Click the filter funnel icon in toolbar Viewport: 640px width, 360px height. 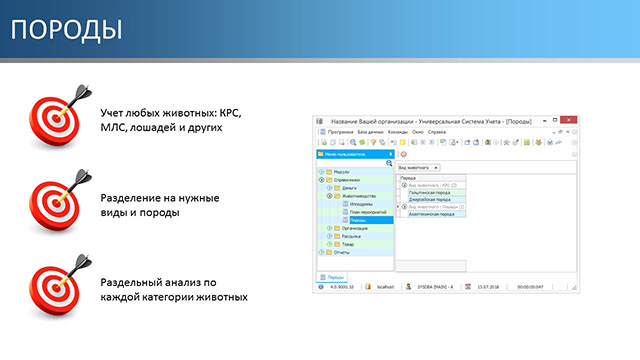coord(373,142)
